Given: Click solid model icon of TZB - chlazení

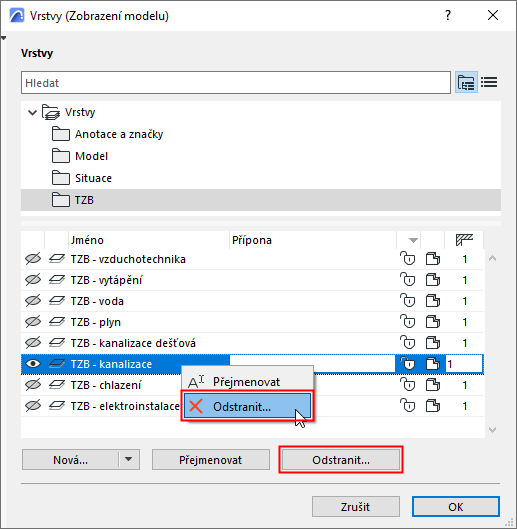Looking at the screenshot, I should [433, 385].
